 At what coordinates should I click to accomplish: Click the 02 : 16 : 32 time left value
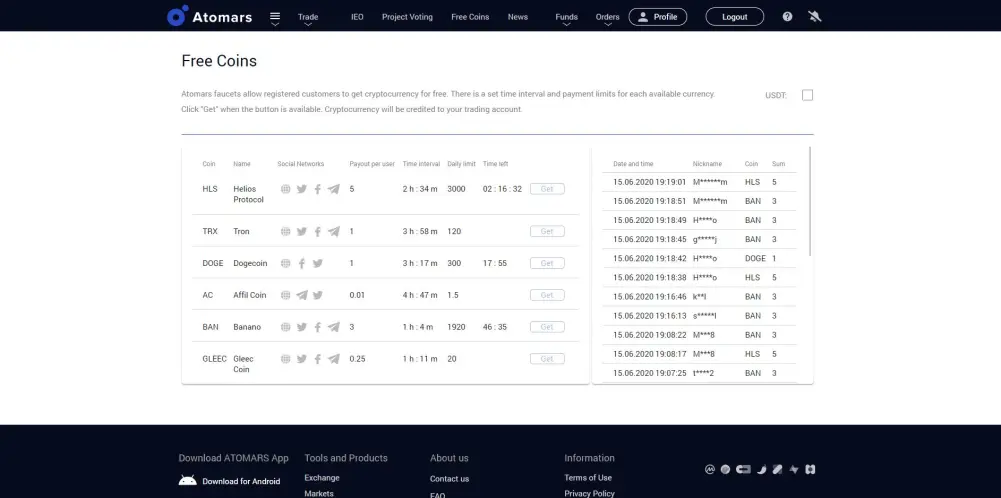[x=502, y=189]
